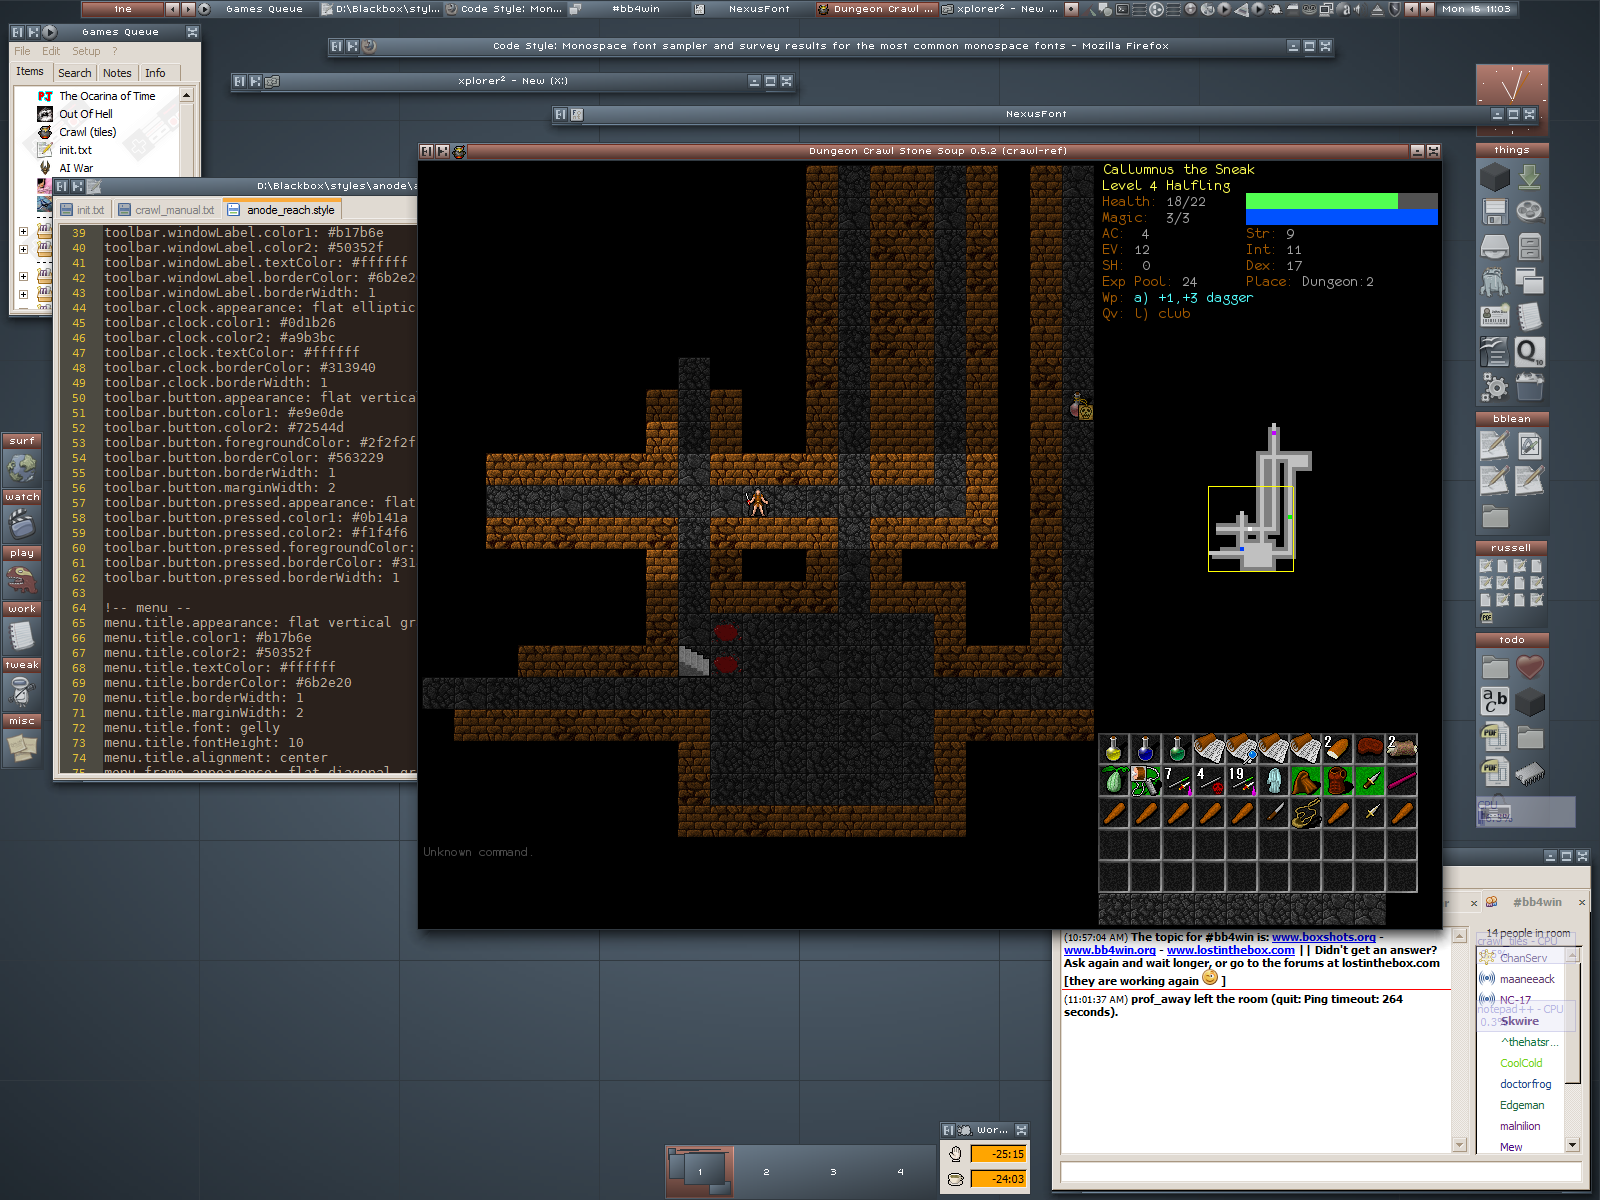The image size is (1600, 1200).
Task: Select the stack of 7 darts
Action: (1178, 781)
